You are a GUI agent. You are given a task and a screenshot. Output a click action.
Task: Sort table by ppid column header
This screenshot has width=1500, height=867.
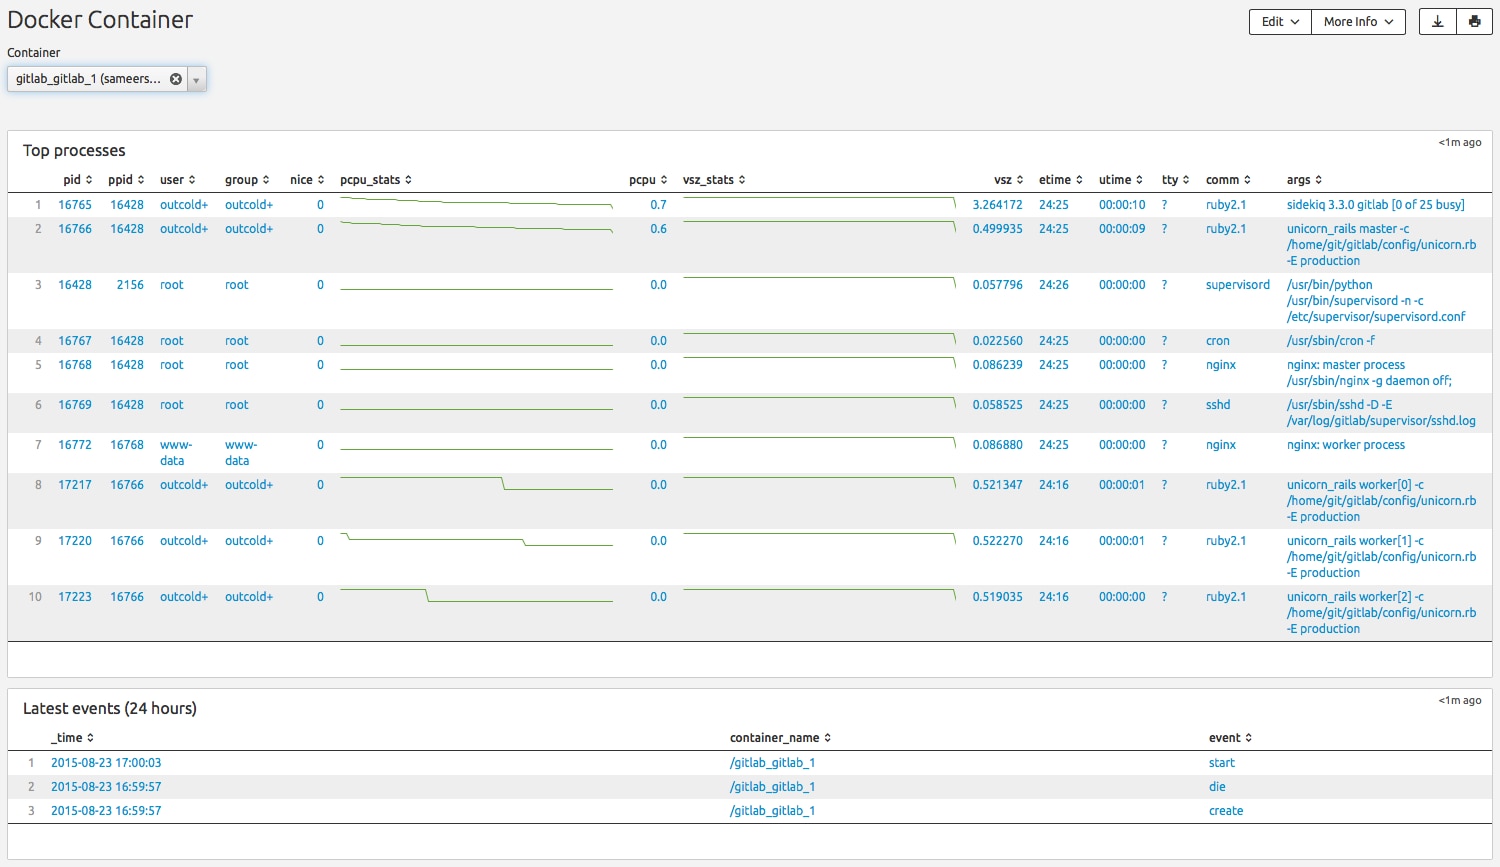tap(126, 180)
